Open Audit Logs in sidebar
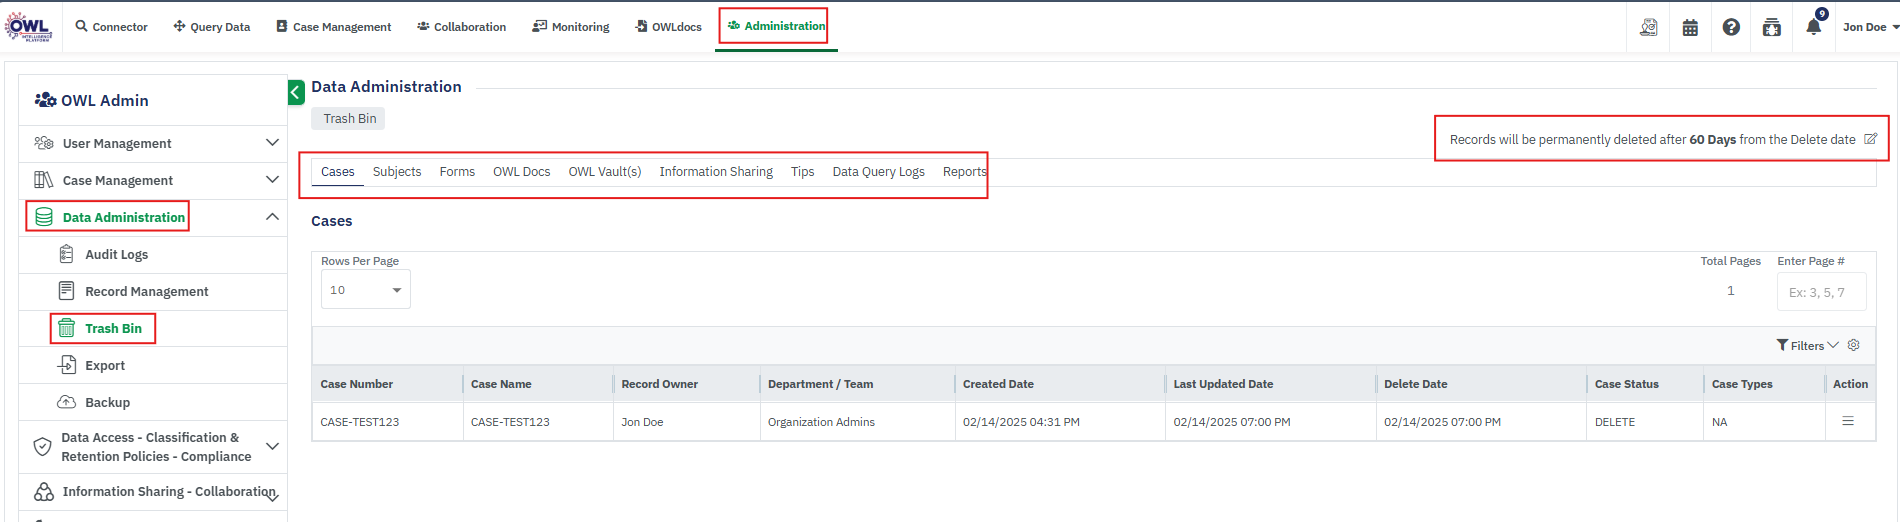Viewport: 1900px width, 522px height. pos(116,254)
